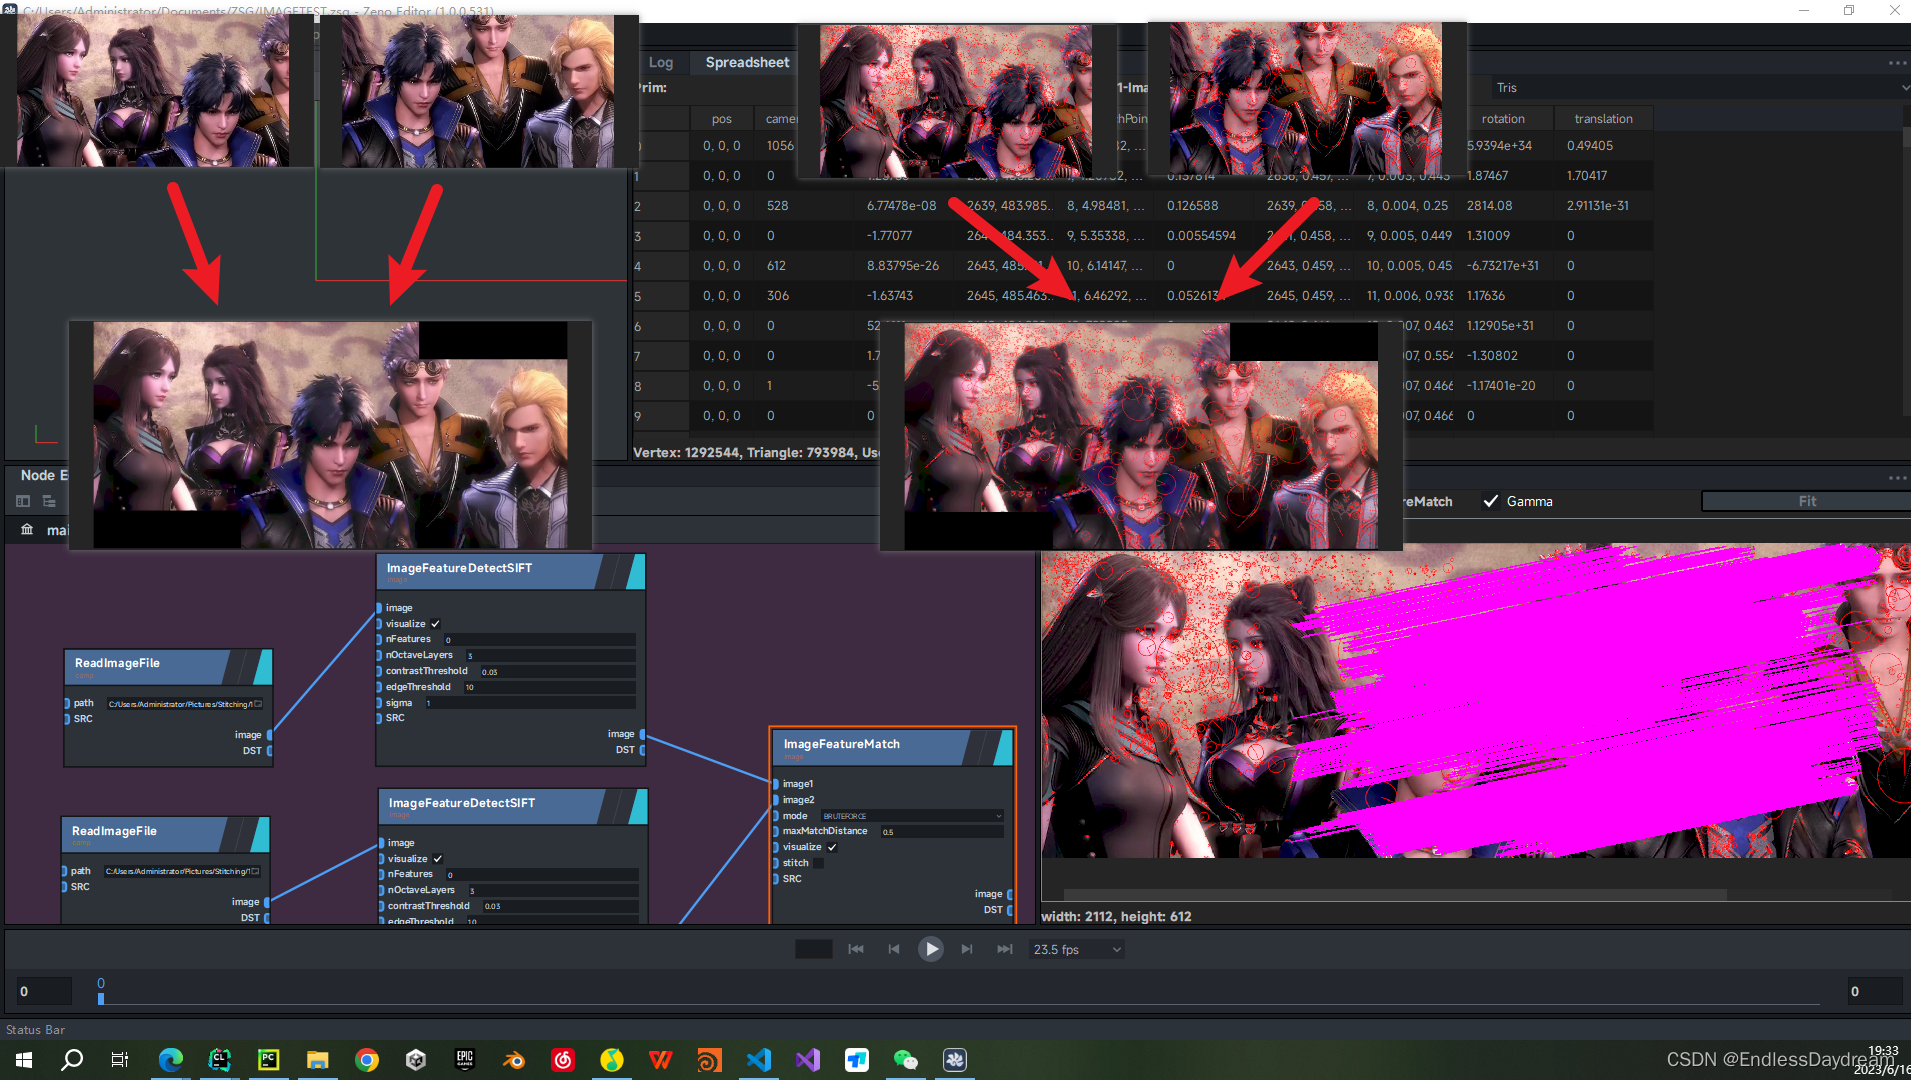Image resolution: width=1911 pixels, height=1080 pixels.
Task: Switch to the Spreadsheet tab
Action: (x=747, y=62)
